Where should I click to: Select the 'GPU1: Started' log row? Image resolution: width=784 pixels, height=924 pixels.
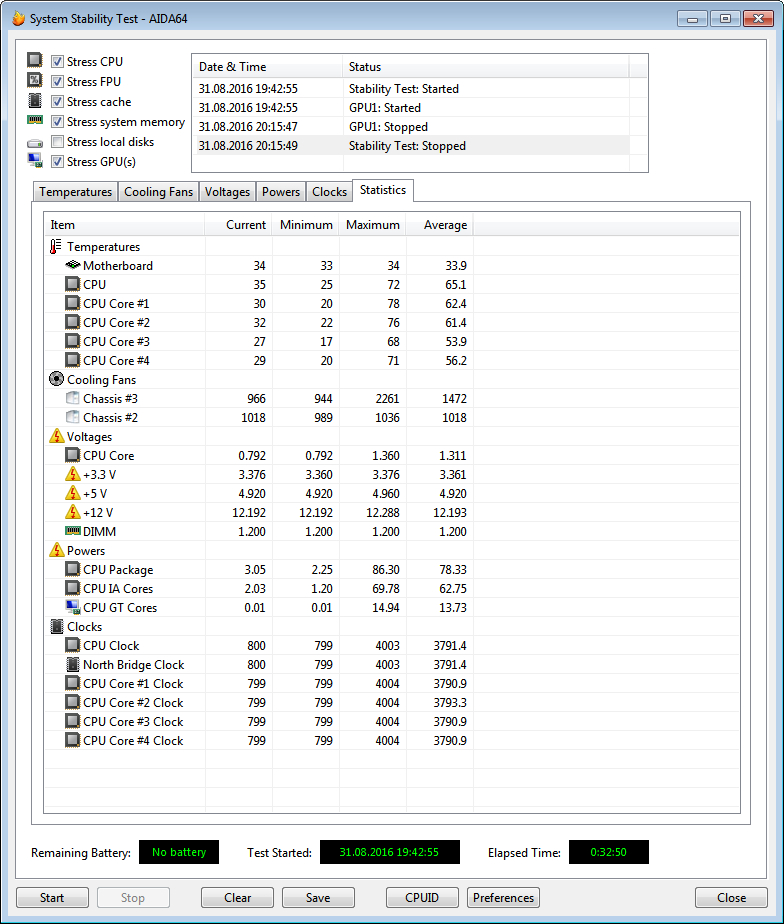point(411,107)
